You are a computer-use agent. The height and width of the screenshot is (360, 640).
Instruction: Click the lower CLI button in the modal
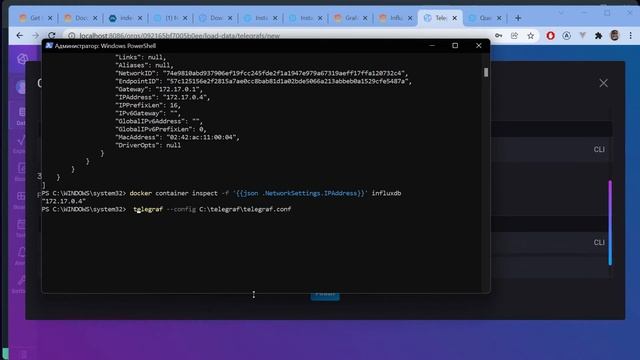click(x=599, y=242)
